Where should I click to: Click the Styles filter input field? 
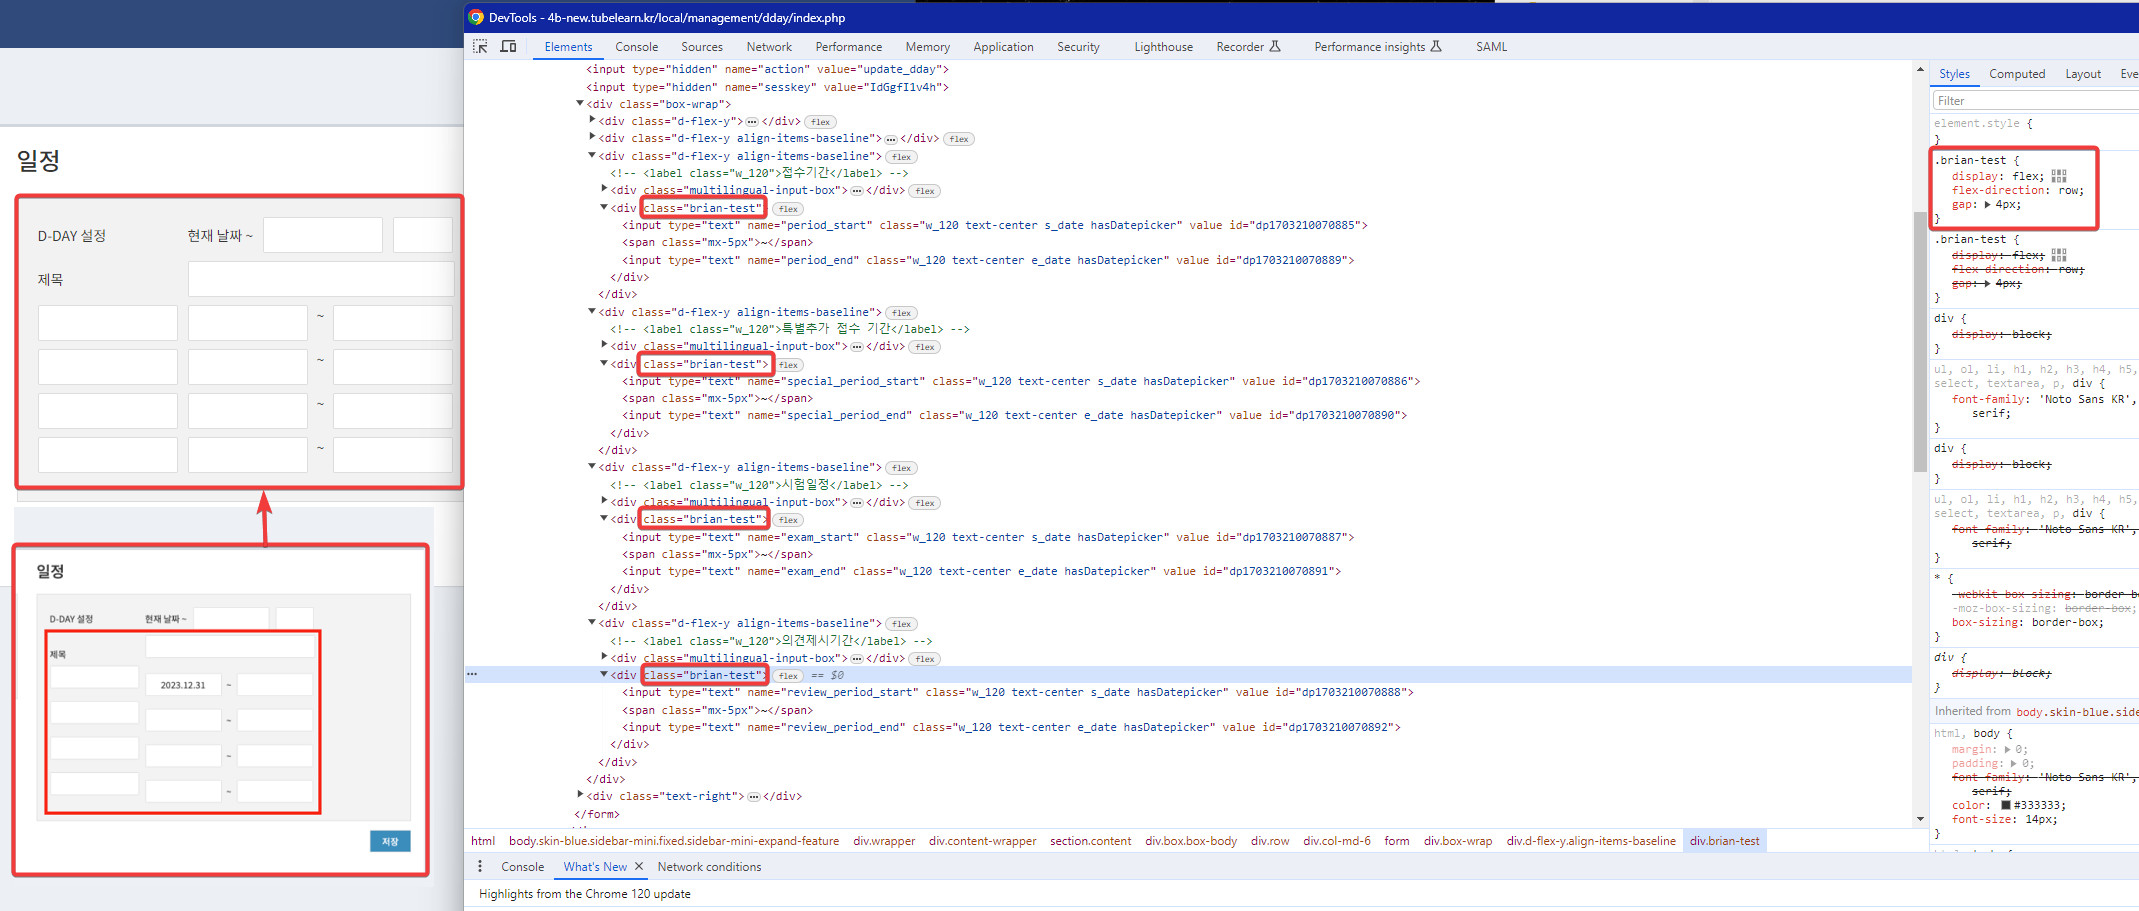coord(2030,101)
